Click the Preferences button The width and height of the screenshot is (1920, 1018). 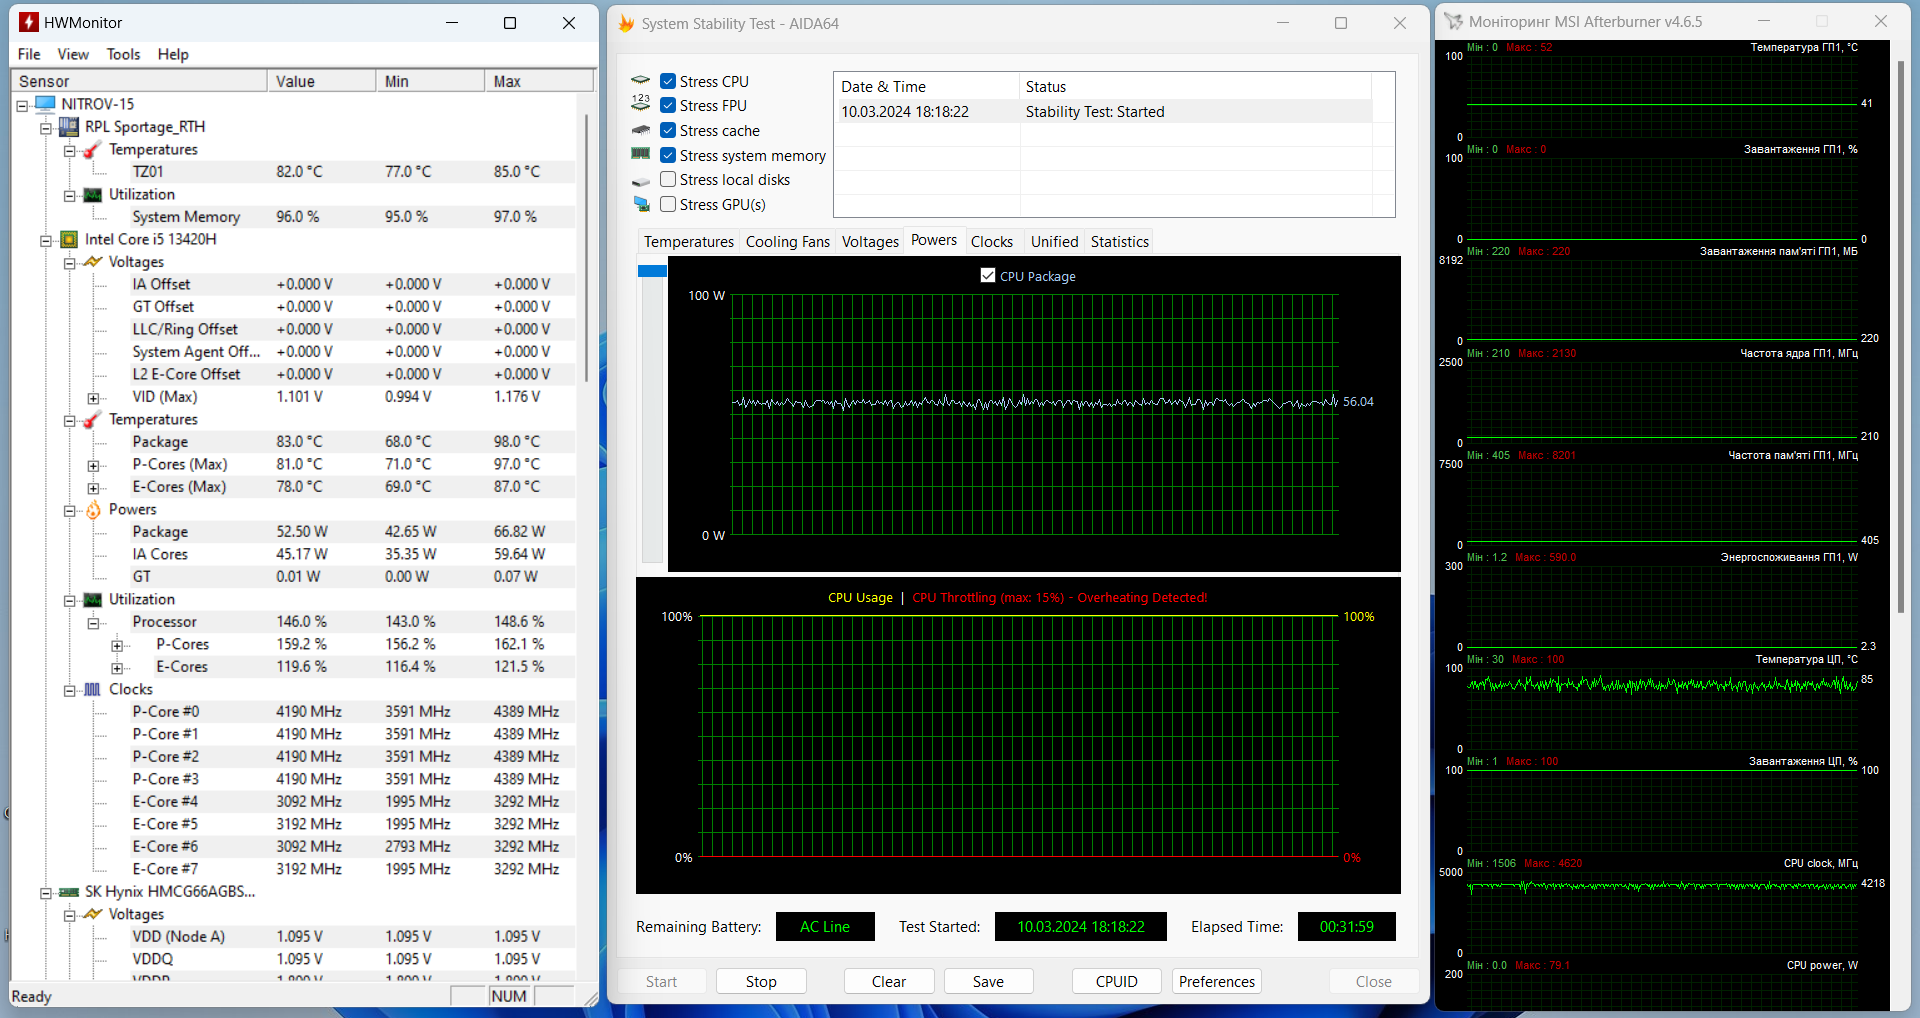point(1216,982)
